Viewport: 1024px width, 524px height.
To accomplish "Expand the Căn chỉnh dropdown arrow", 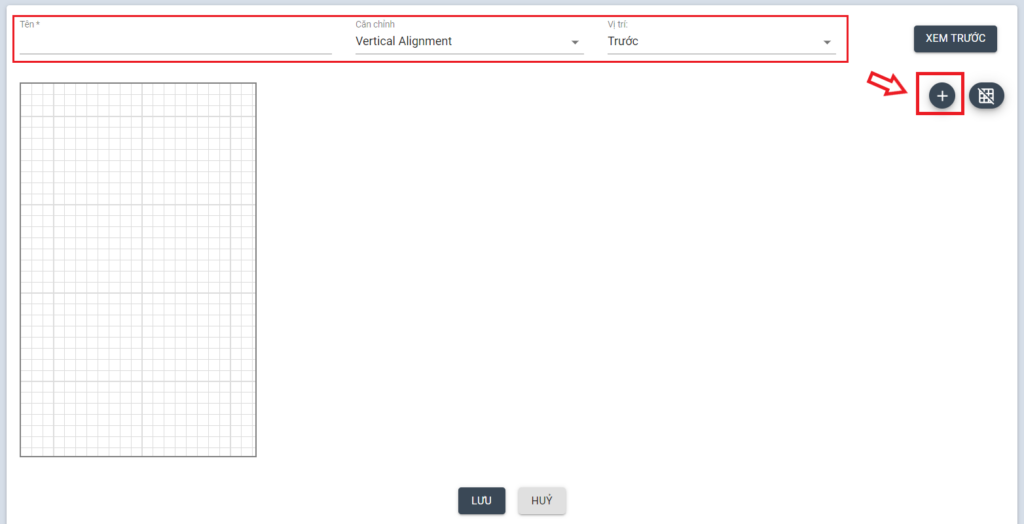I will tap(575, 42).
